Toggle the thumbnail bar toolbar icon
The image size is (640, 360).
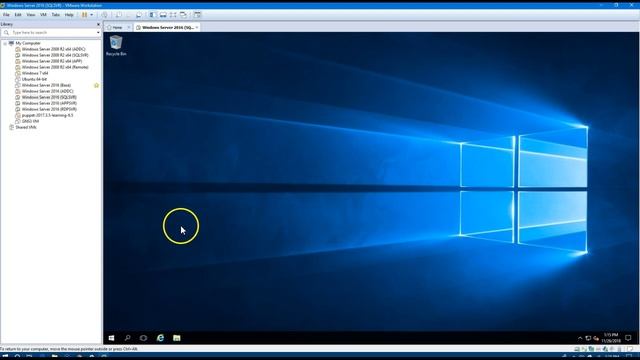pyautogui.click(x=163, y=15)
